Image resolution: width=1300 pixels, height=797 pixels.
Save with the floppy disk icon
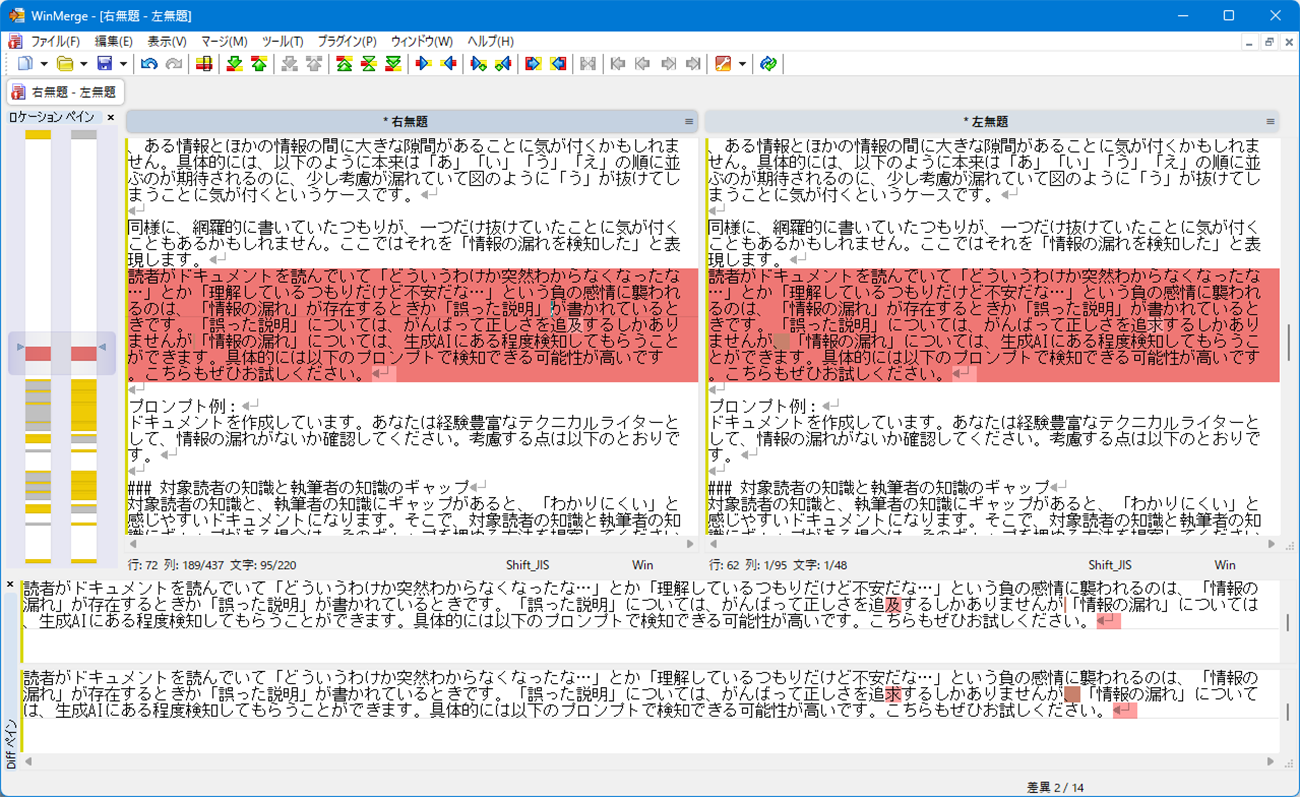pyautogui.click(x=104, y=64)
